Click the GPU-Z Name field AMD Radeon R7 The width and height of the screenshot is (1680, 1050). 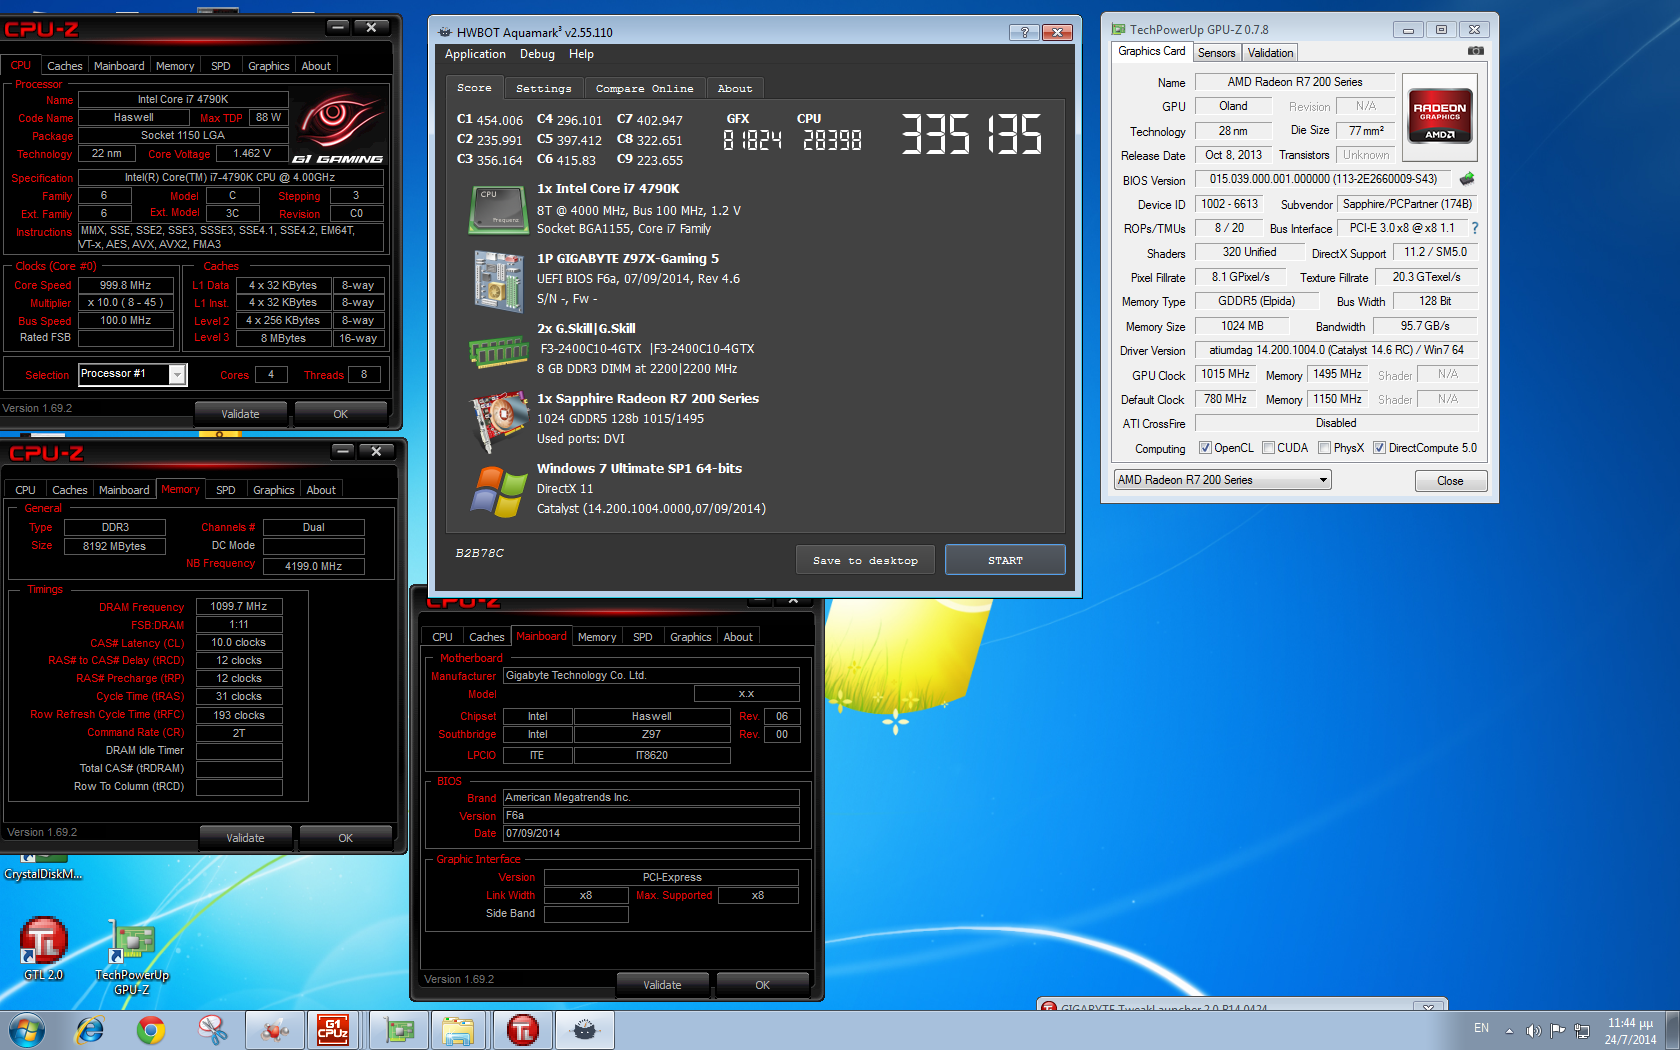coord(1295,82)
